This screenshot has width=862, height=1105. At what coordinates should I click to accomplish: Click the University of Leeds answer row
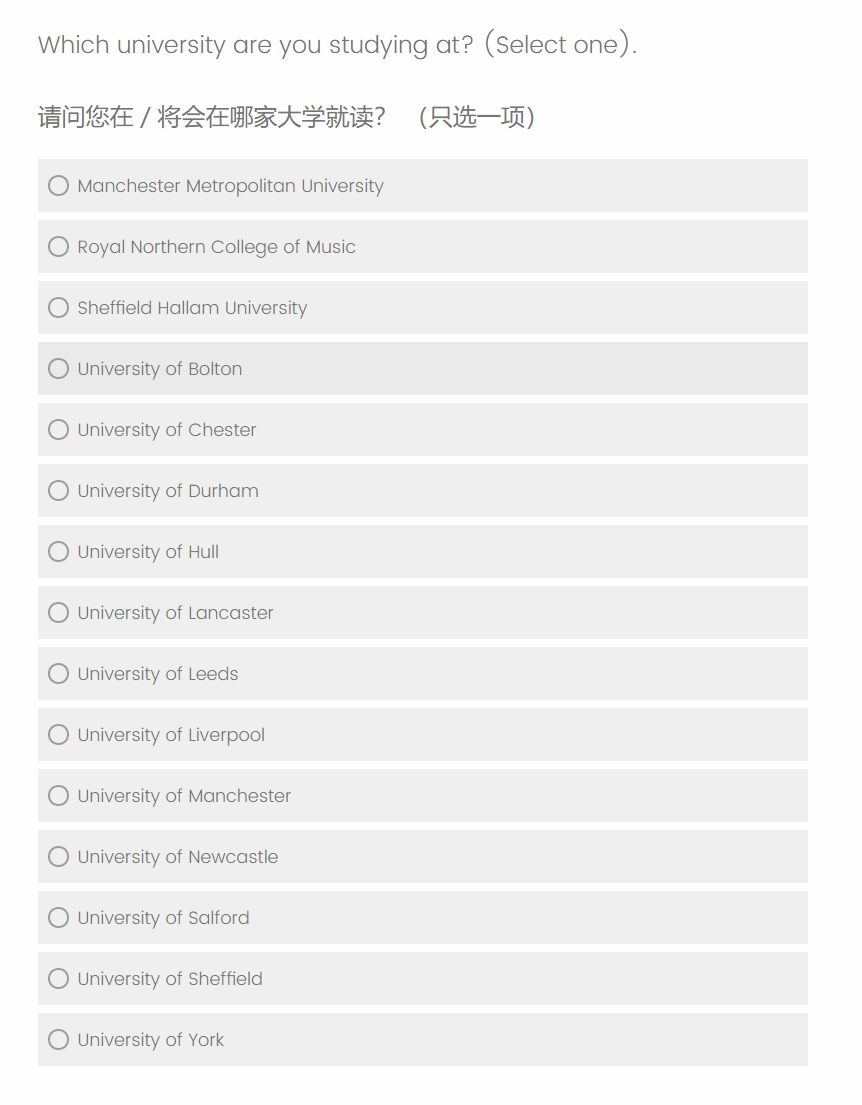pyautogui.click(x=500, y=674)
